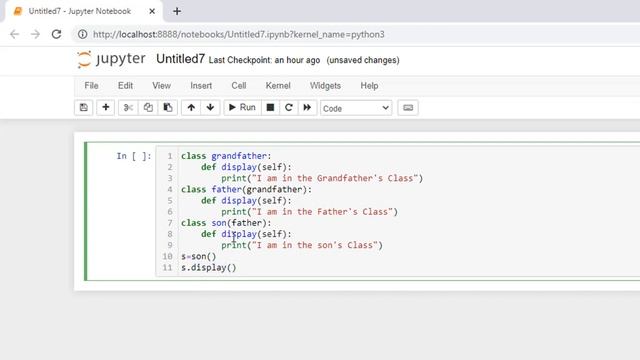Go forward in browser history

point(36,34)
